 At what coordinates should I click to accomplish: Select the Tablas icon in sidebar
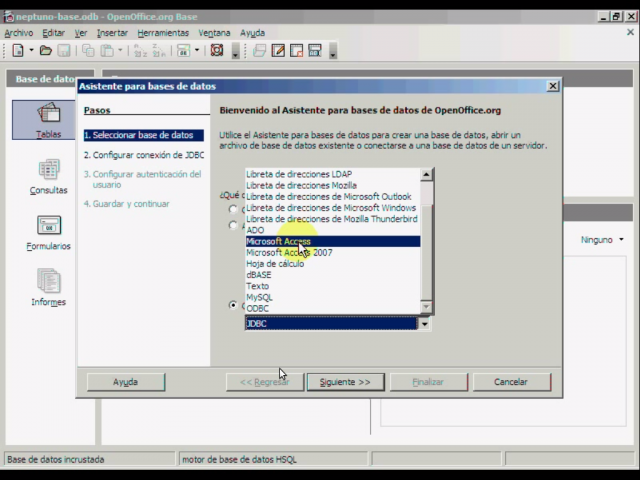[x=48, y=120]
